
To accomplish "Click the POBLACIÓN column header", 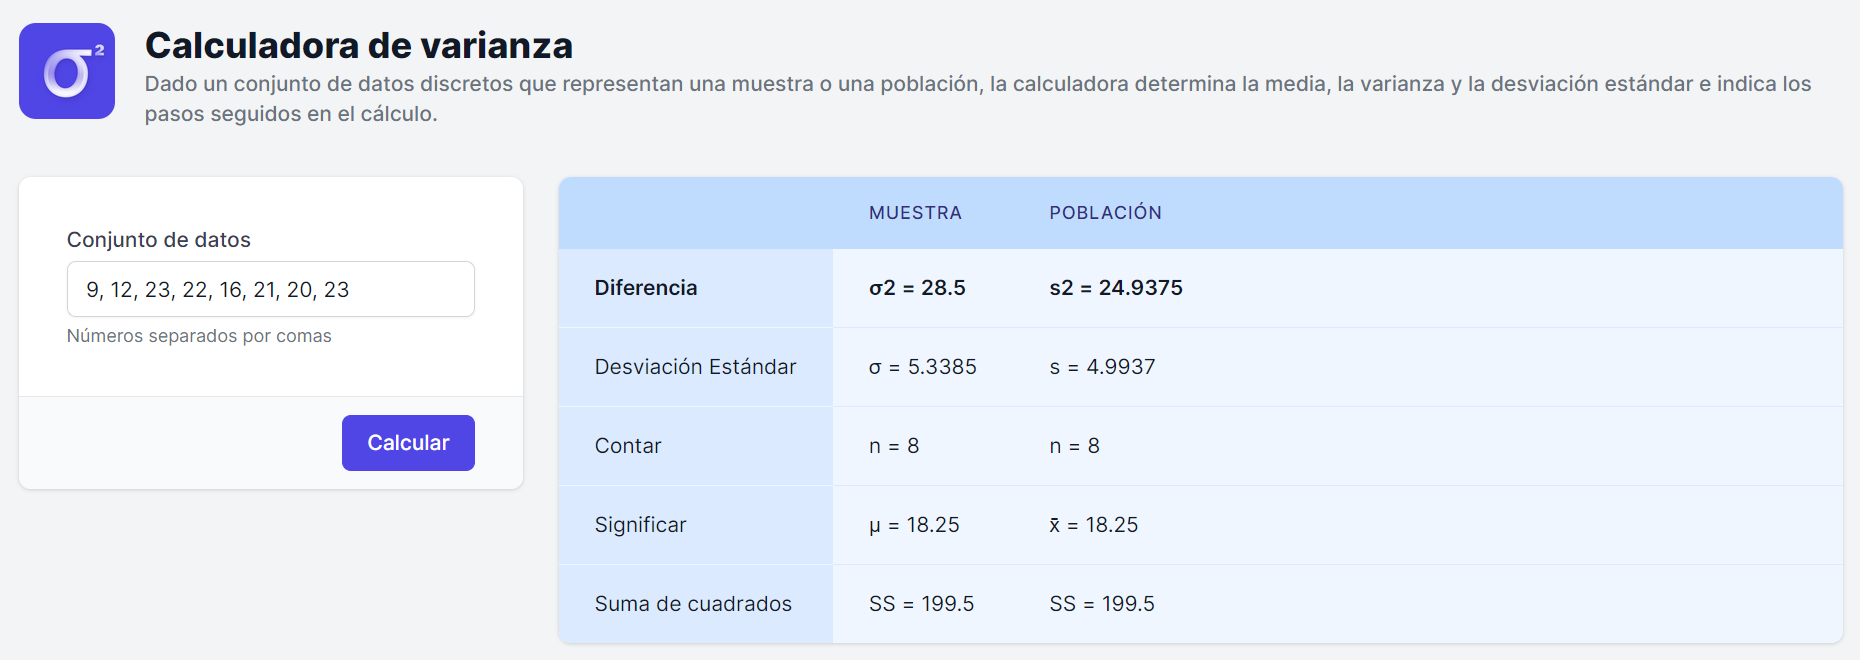I will point(1105,213).
